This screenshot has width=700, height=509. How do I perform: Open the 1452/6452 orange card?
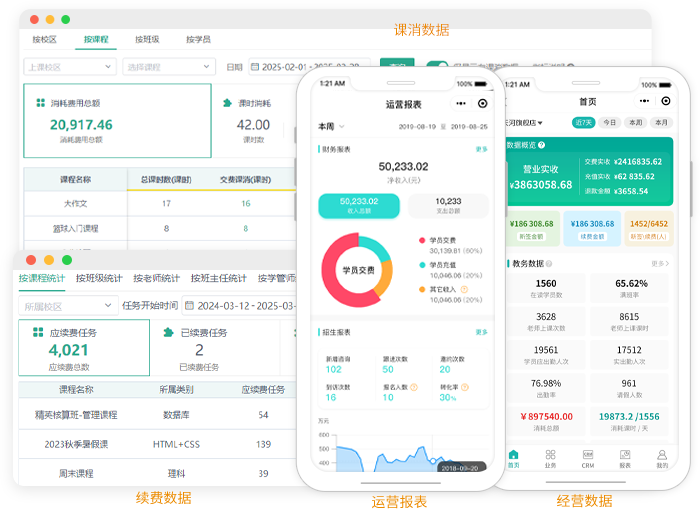pos(649,229)
